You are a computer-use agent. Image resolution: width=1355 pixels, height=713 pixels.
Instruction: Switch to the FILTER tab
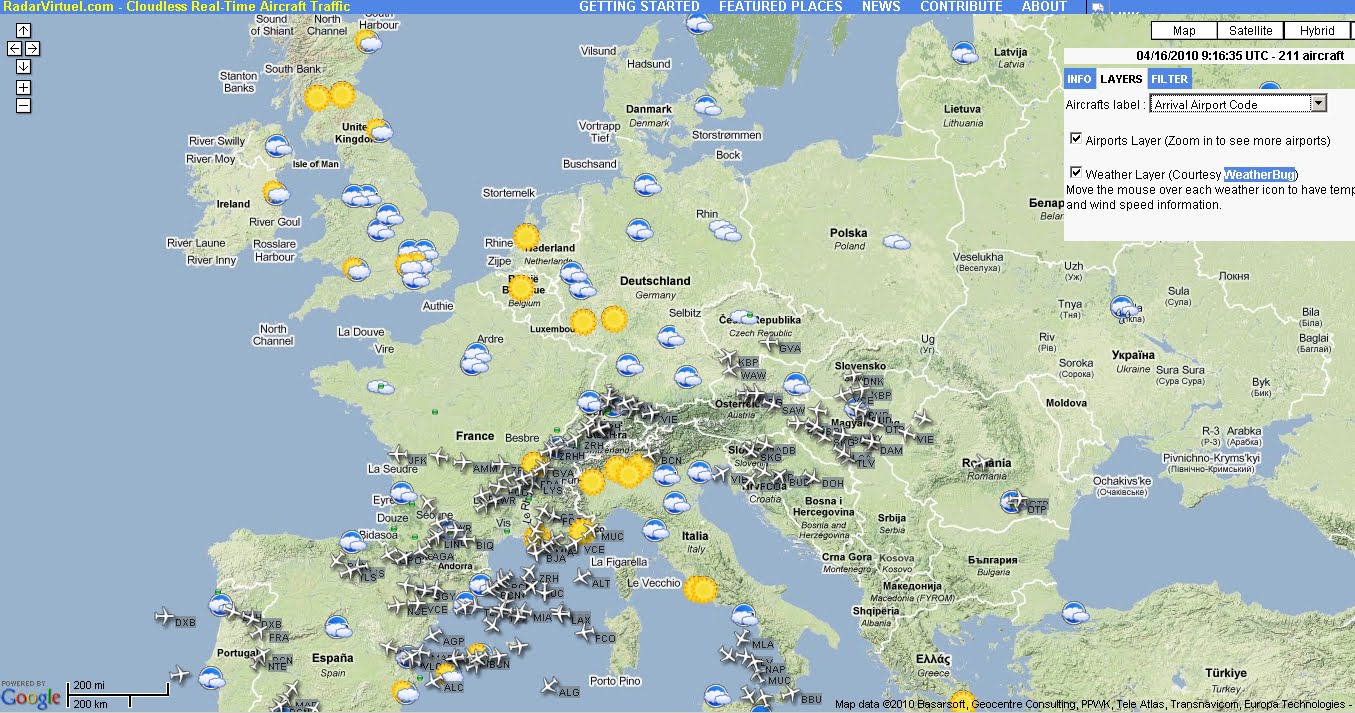click(x=1170, y=78)
